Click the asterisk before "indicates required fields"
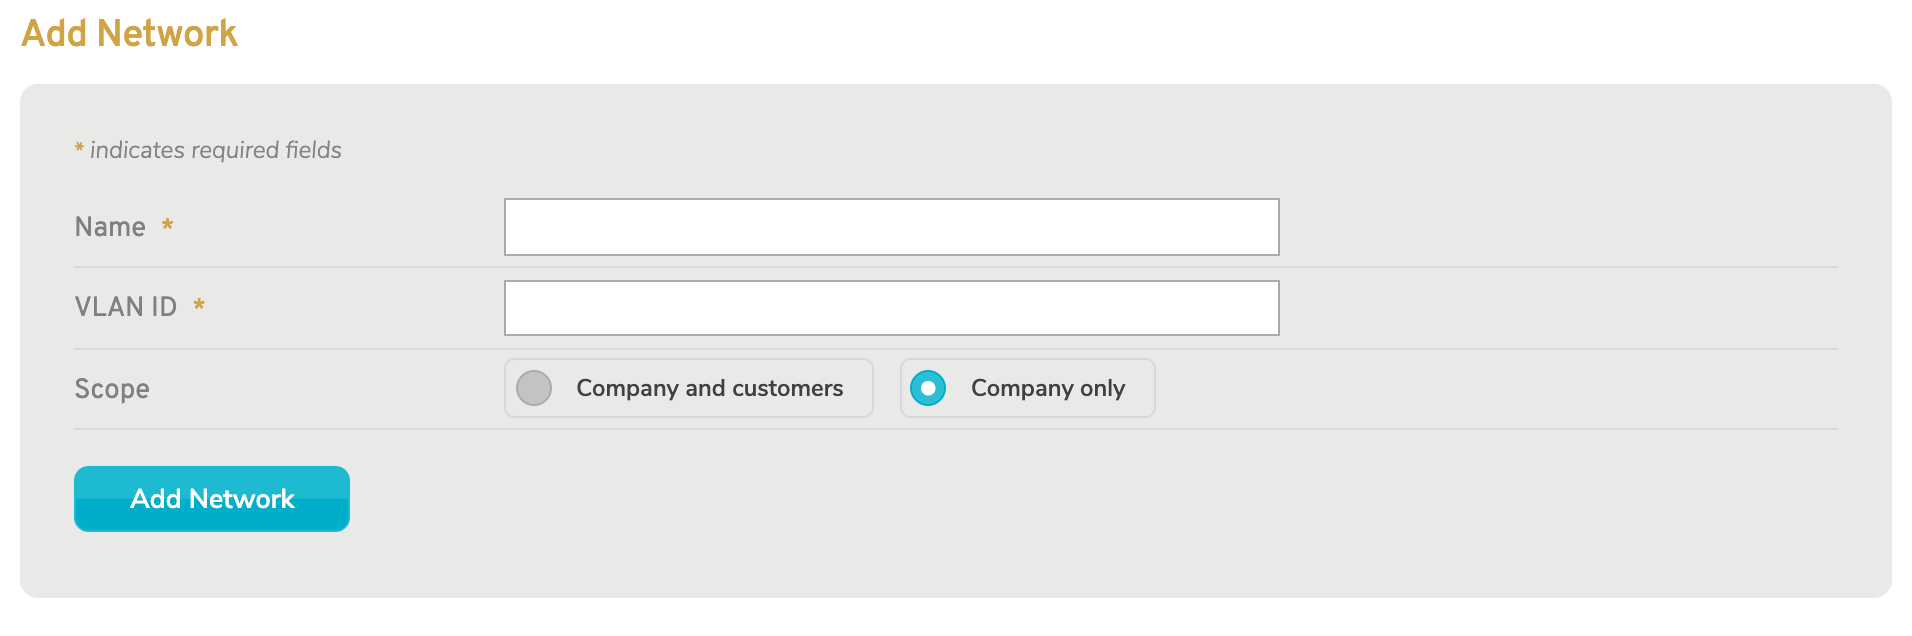 coord(79,149)
